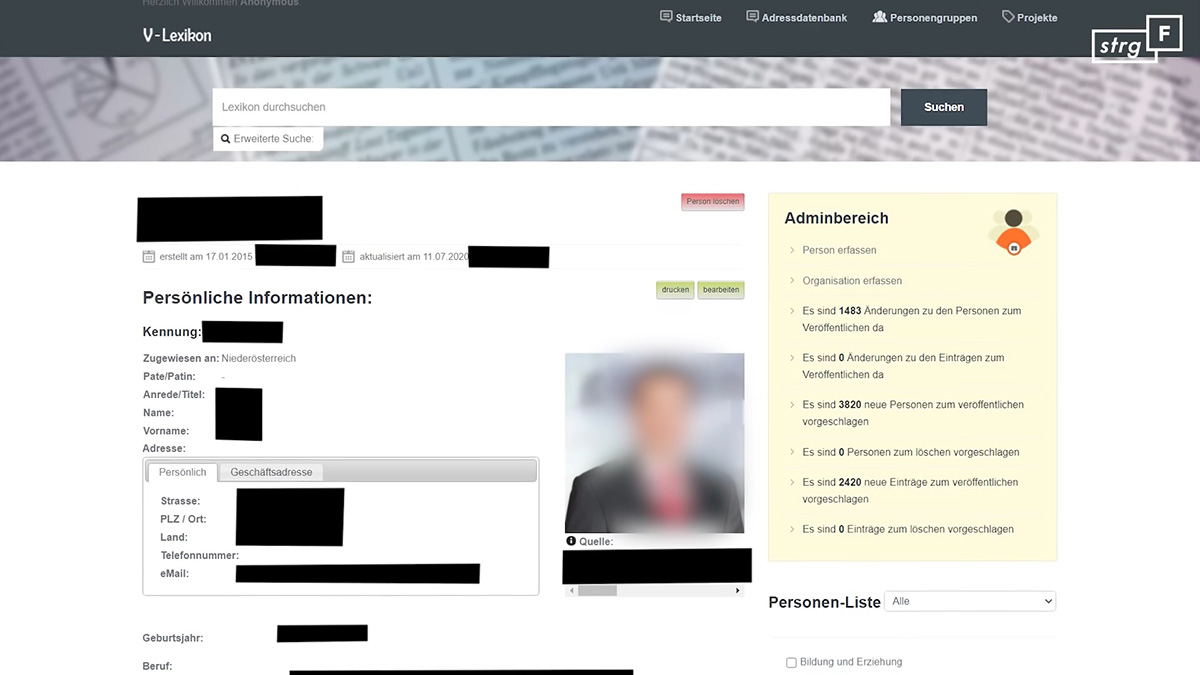Switch to the Geschäftsadresse tab
The height and width of the screenshot is (675, 1200).
pyautogui.click(x=271, y=472)
